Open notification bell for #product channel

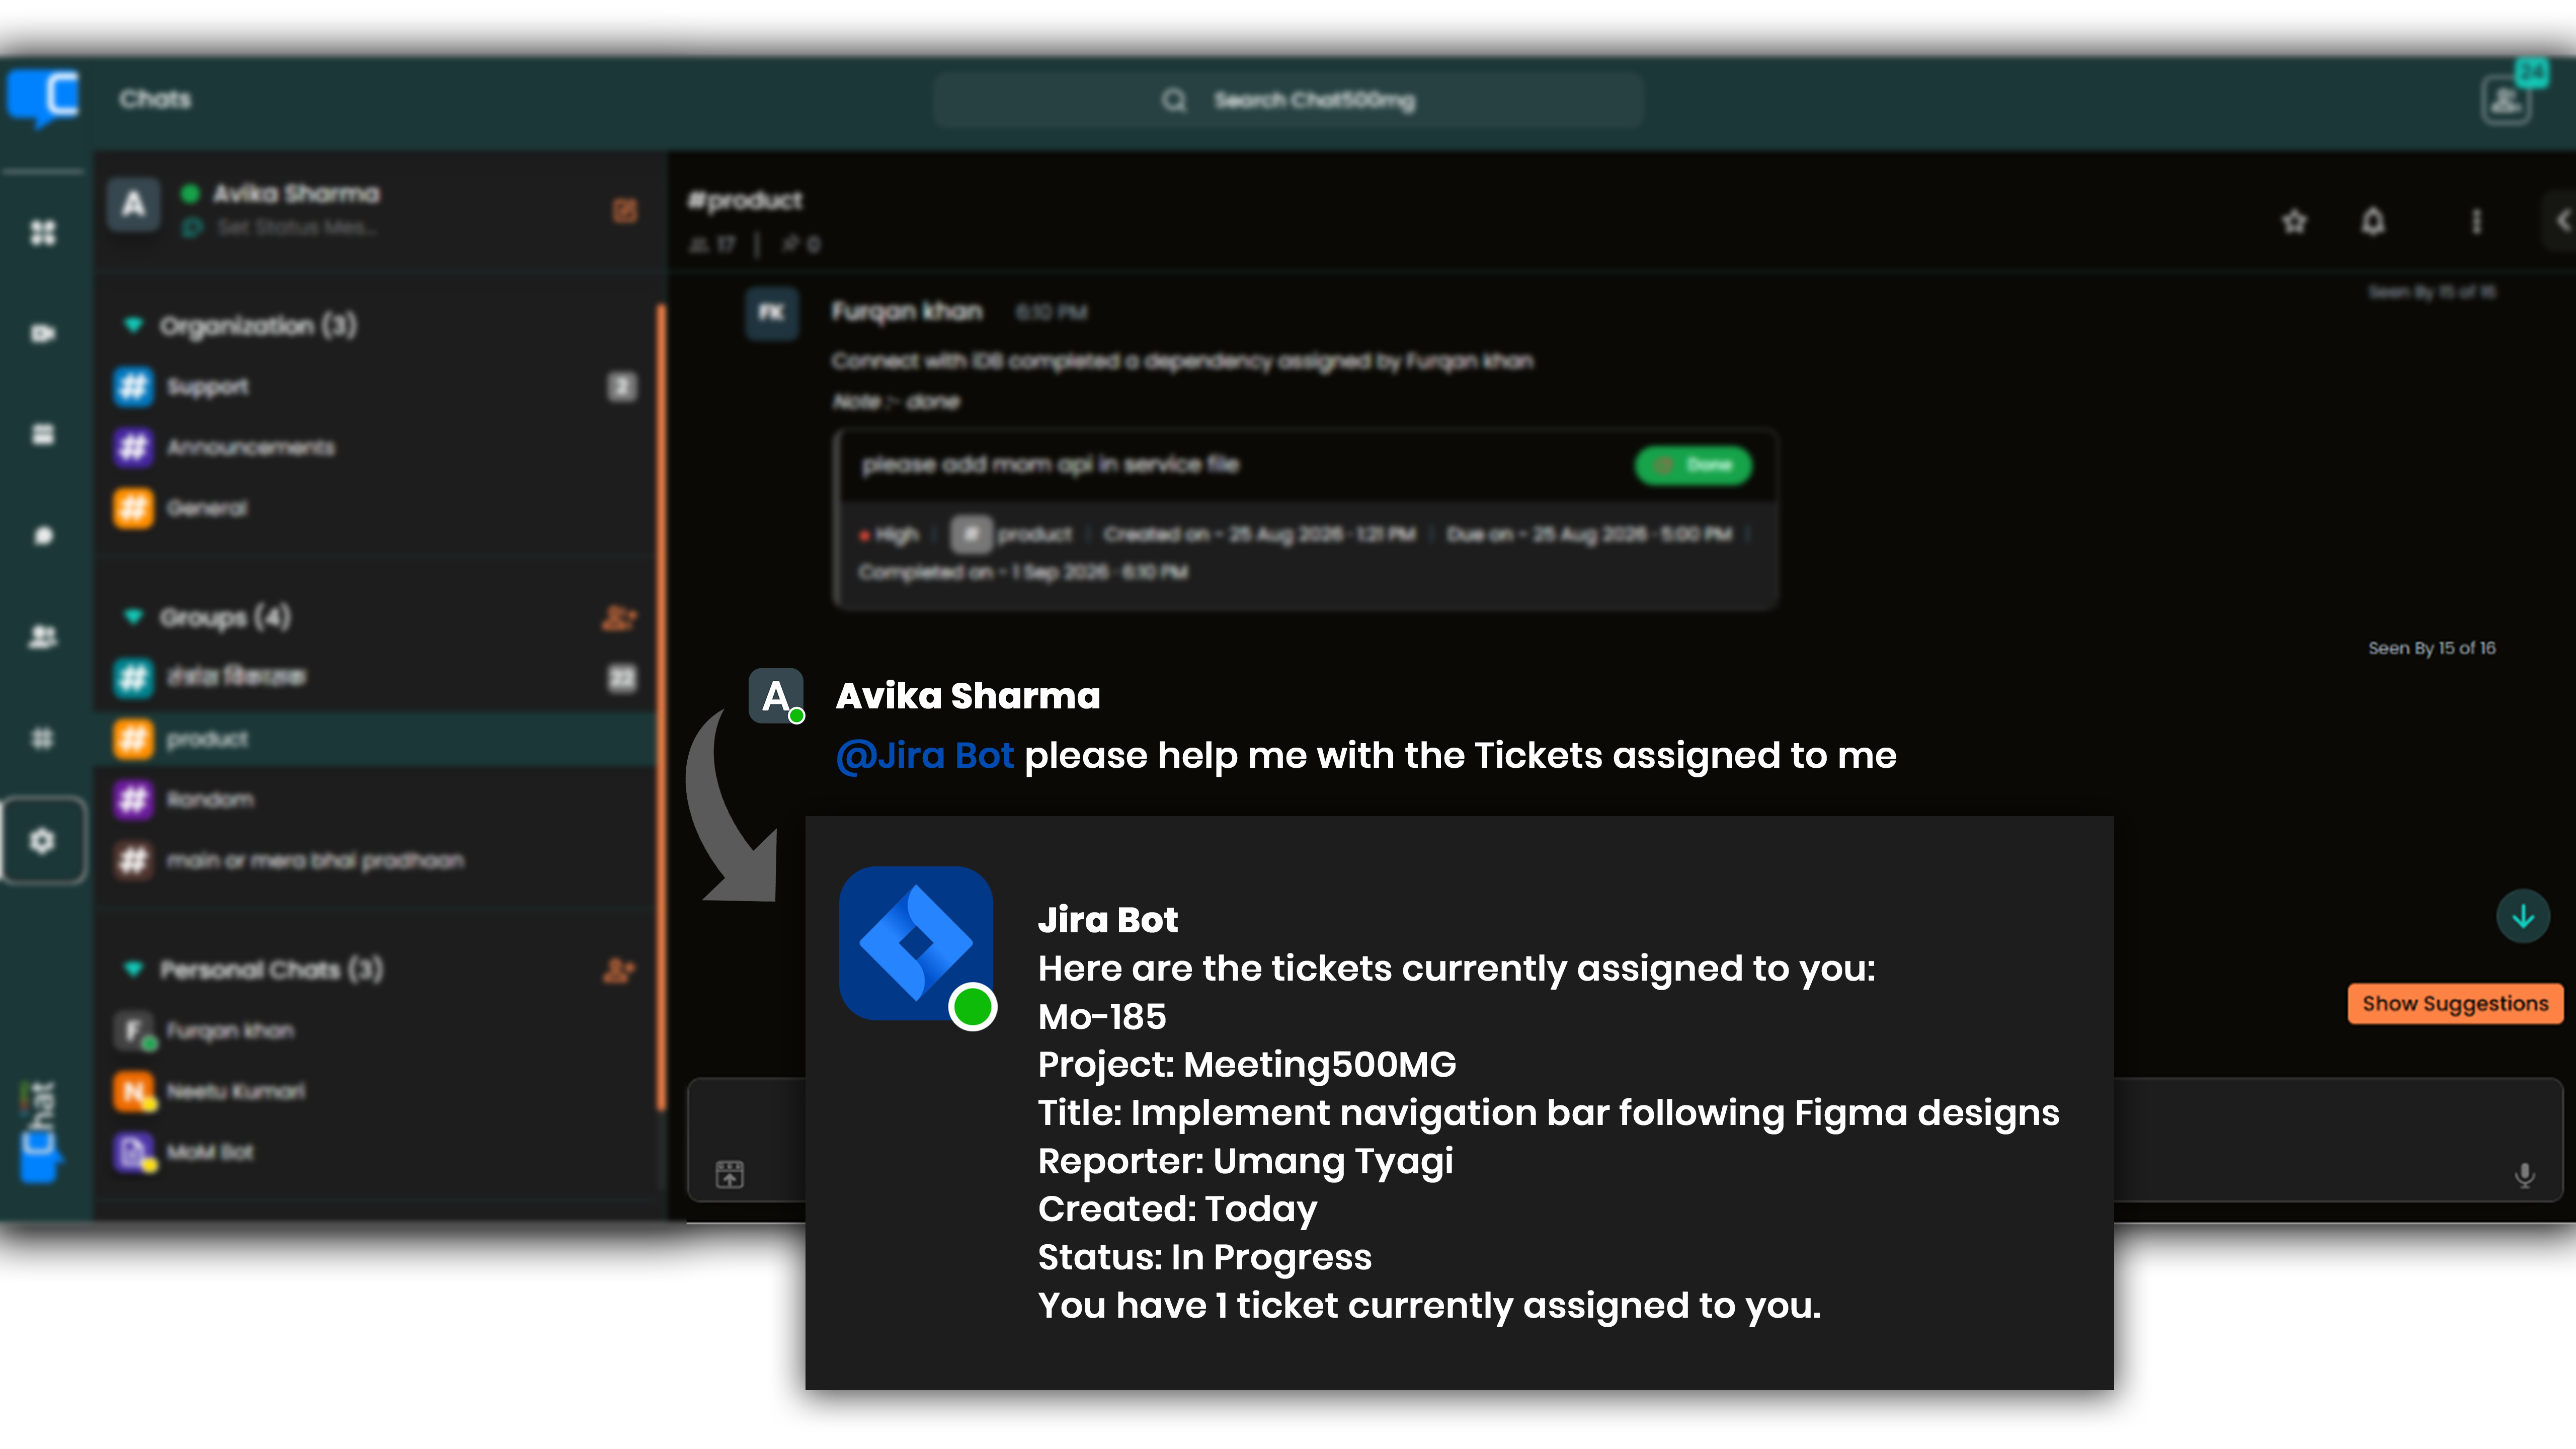(x=2373, y=221)
